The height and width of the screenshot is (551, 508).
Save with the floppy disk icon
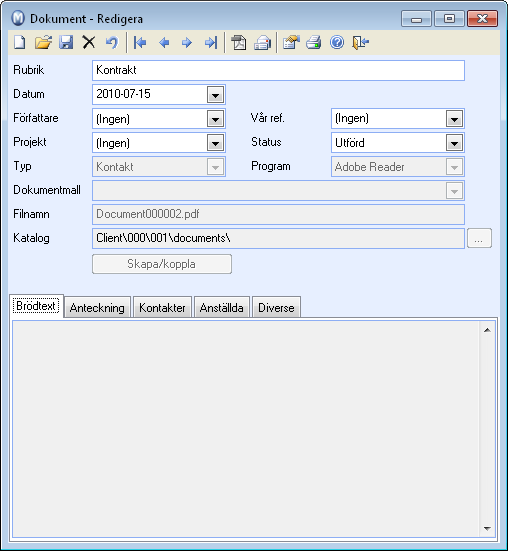66,43
